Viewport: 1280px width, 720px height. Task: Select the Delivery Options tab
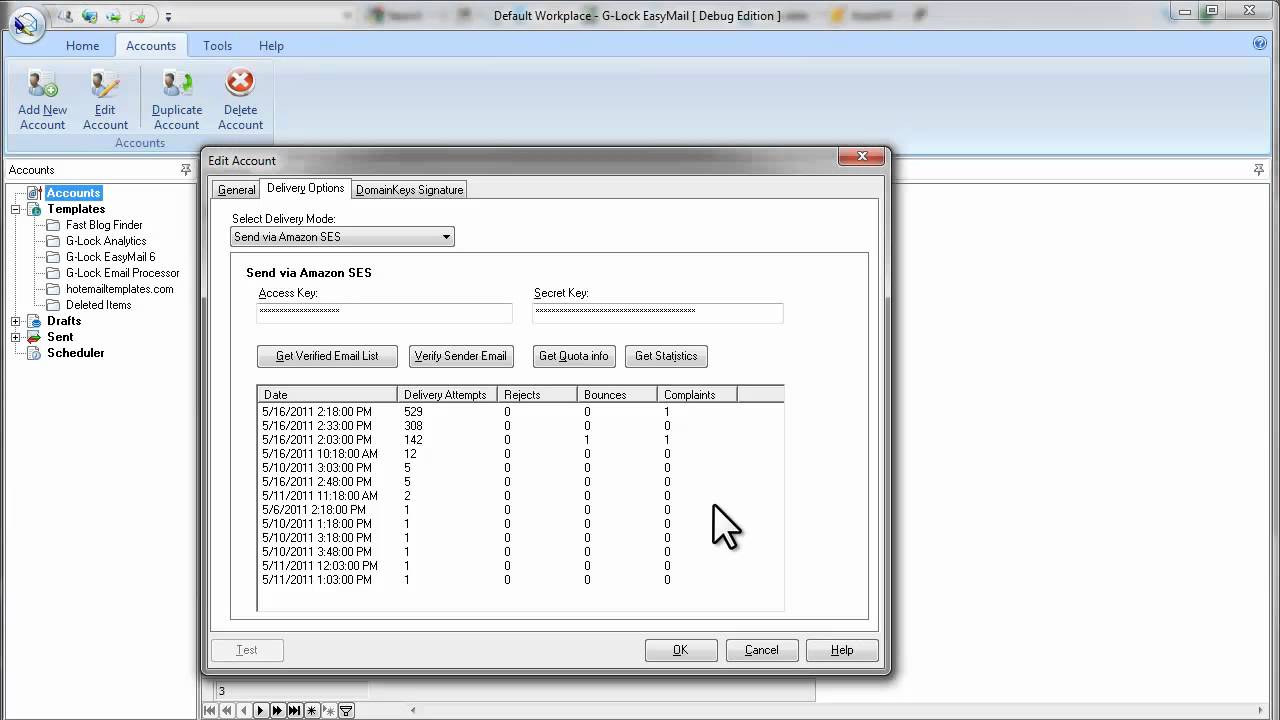[x=305, y=188]
